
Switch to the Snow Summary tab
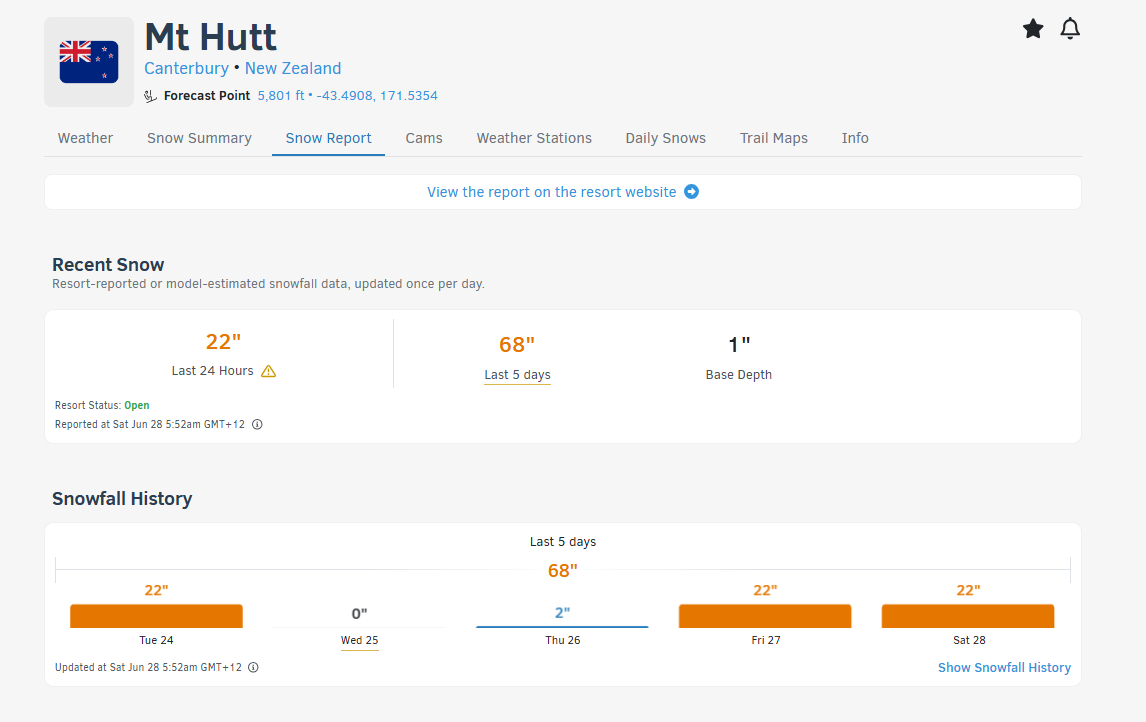coord(200,138)
